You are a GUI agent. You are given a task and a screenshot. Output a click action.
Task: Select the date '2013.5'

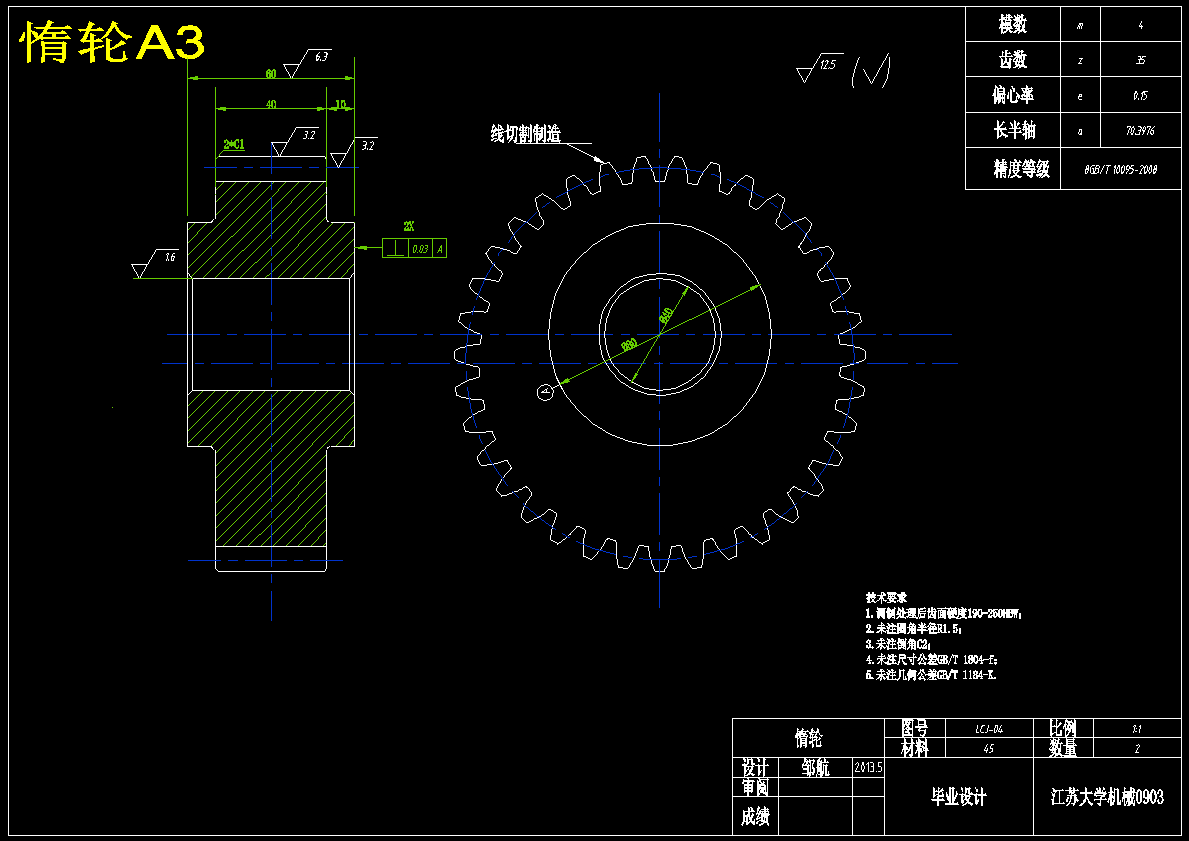coord(868,767)
